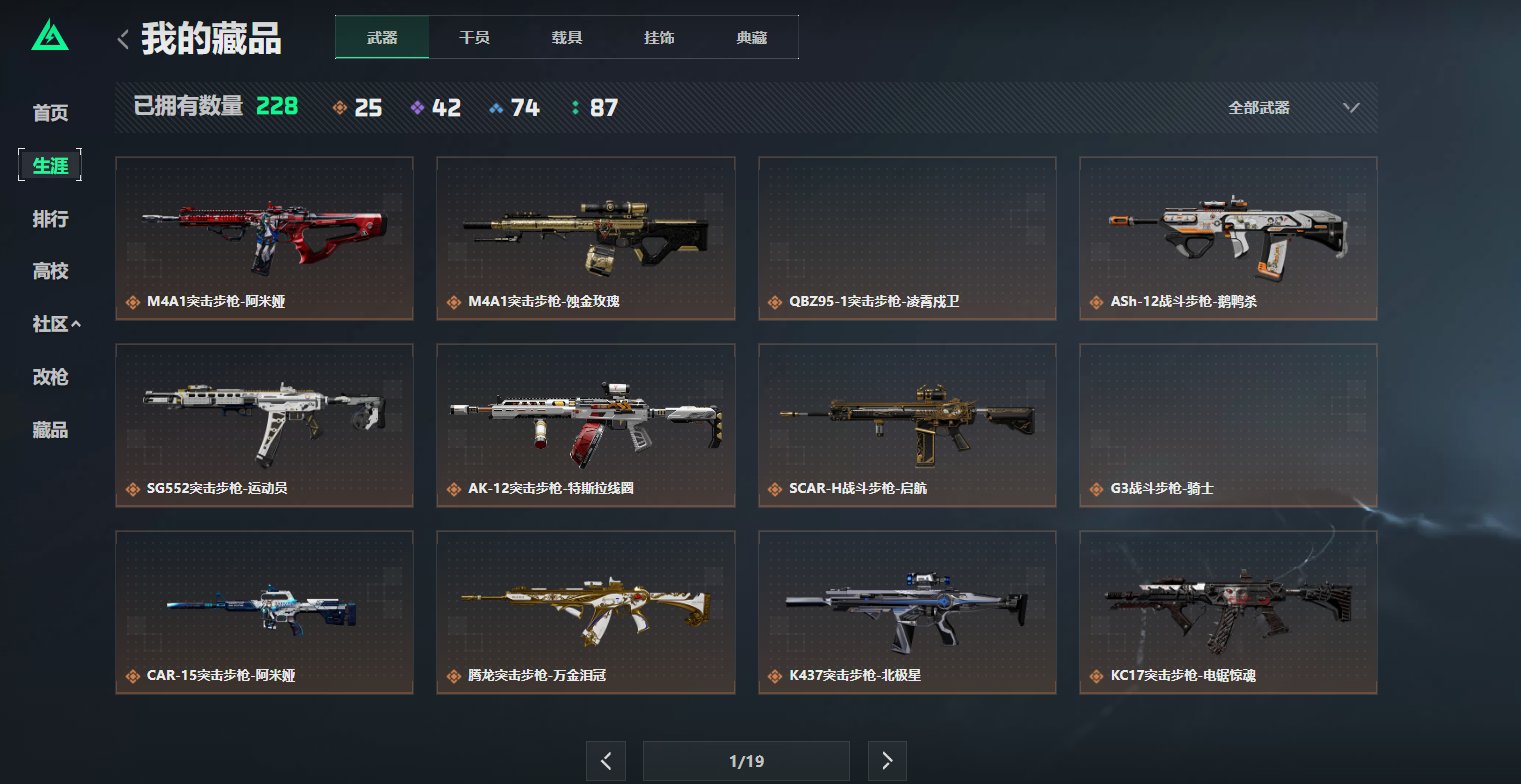Go to previous page with left arrow
The width and height of the screenshot is (1521, 784).
tap(606, 761)
